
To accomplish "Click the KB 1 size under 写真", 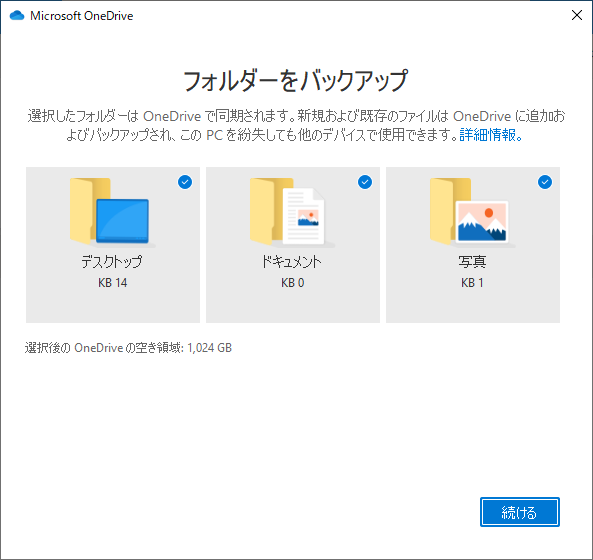I will (x=472, y=283).
